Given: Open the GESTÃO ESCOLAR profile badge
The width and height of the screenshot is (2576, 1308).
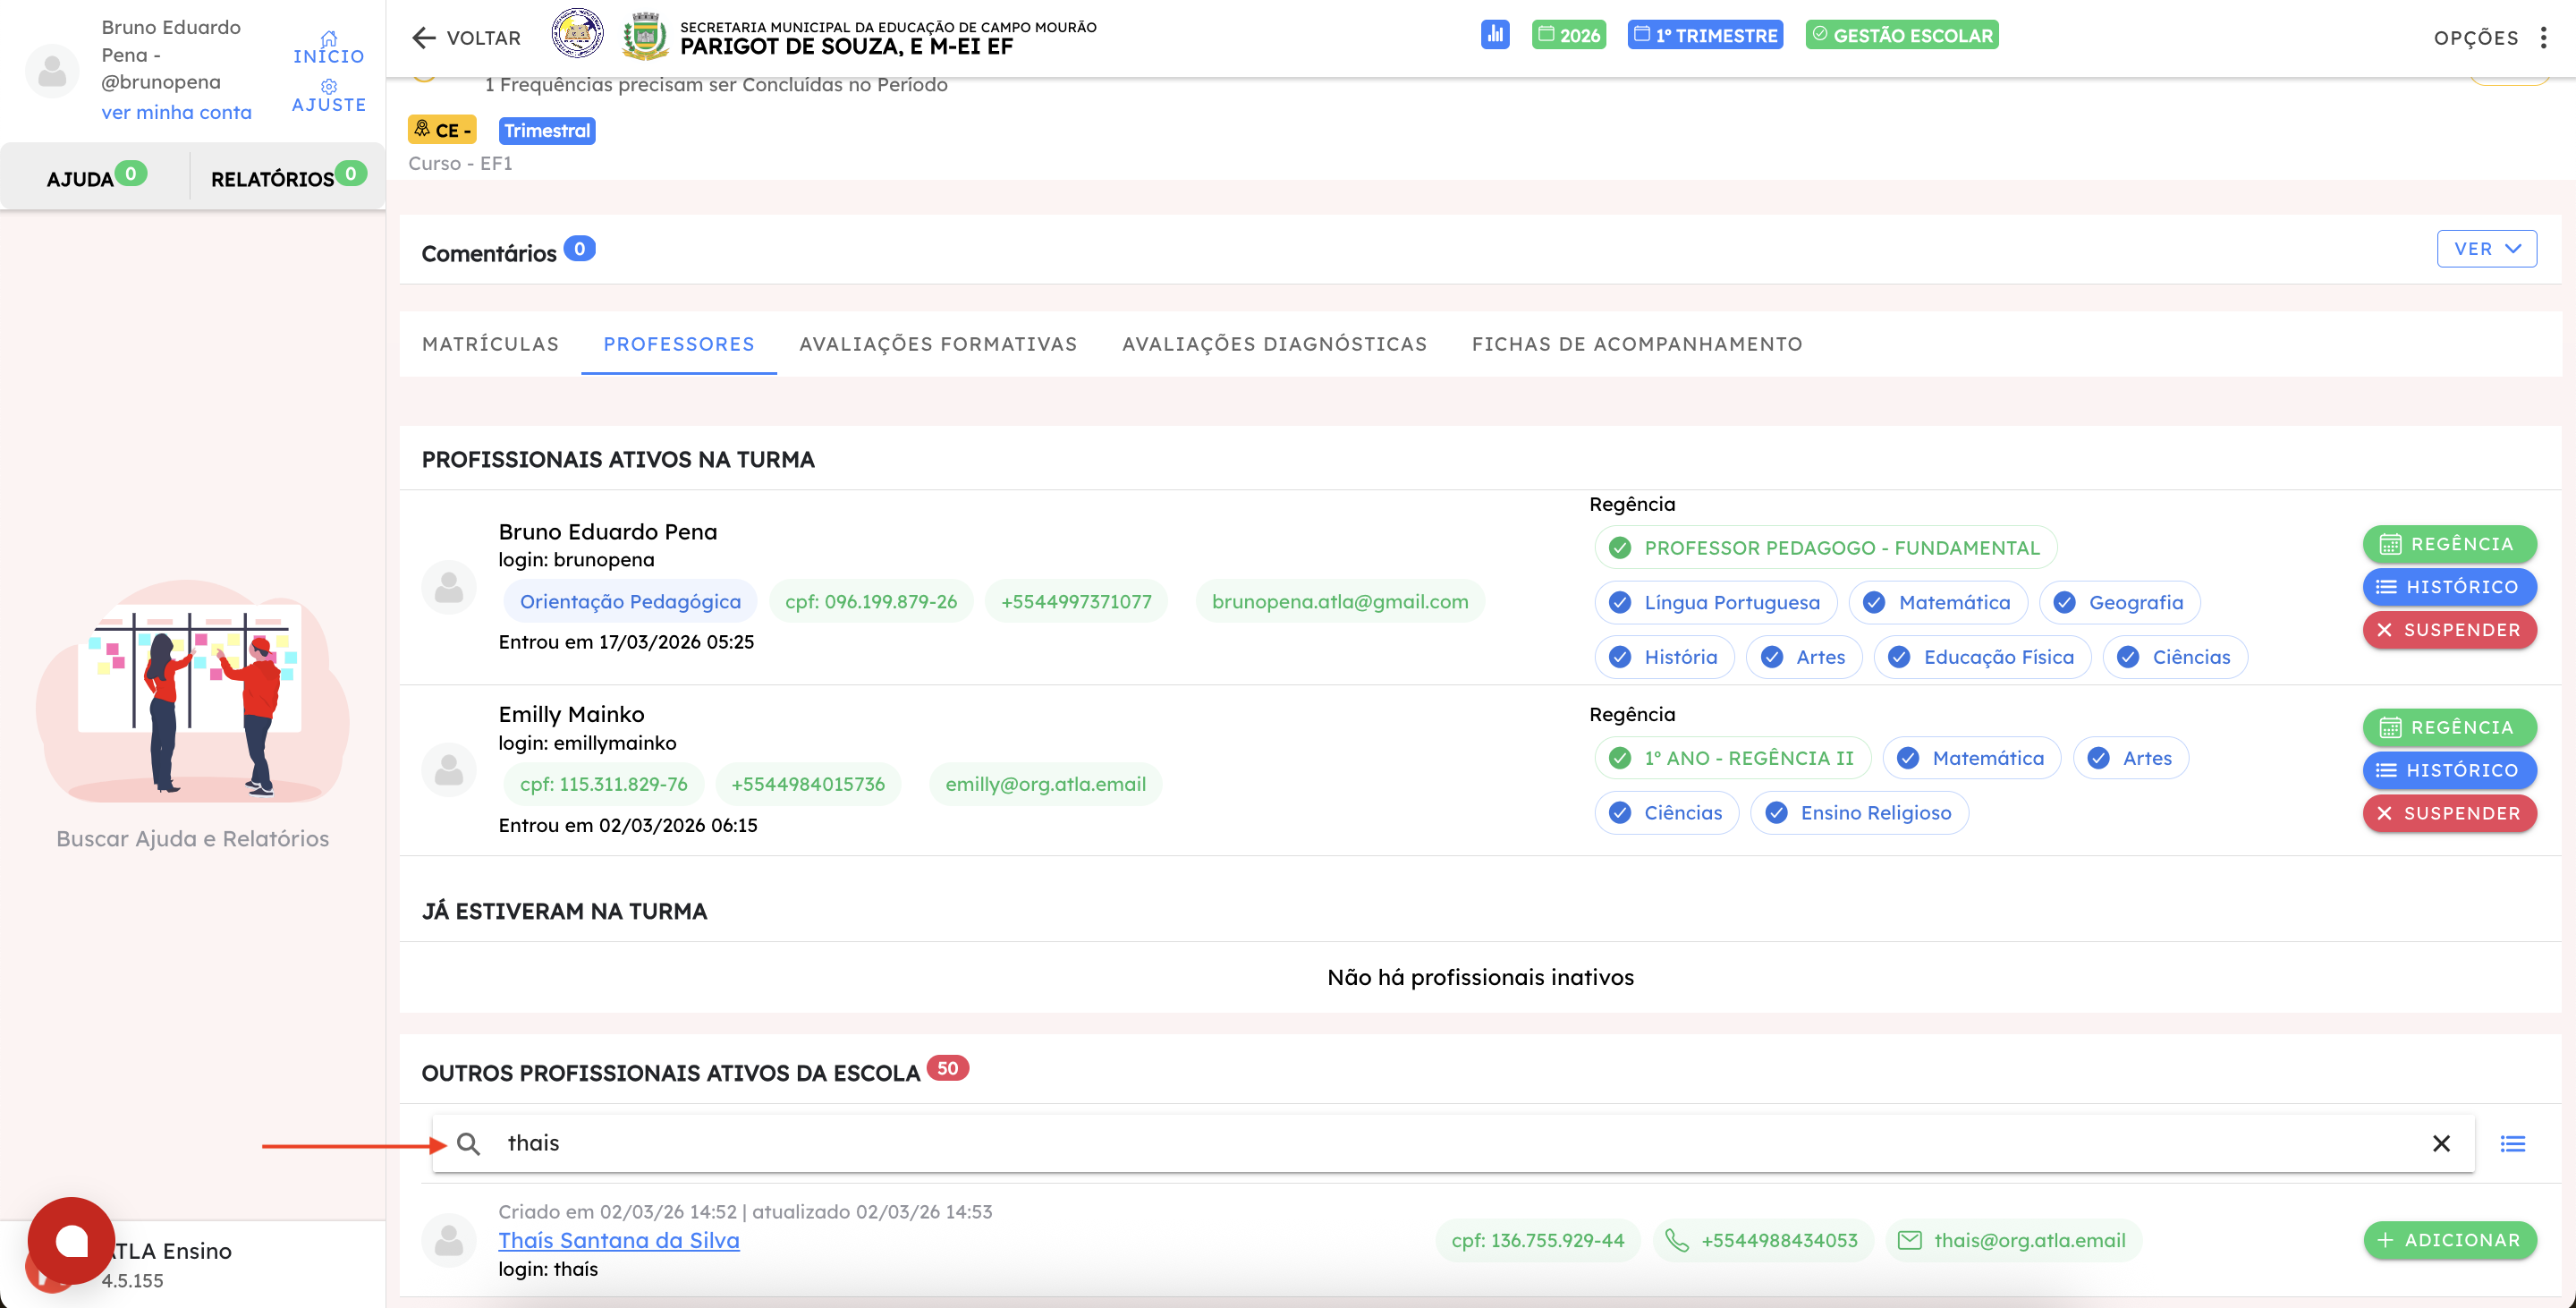Looking at the screenshot, I should click(x=1902, y=35).
